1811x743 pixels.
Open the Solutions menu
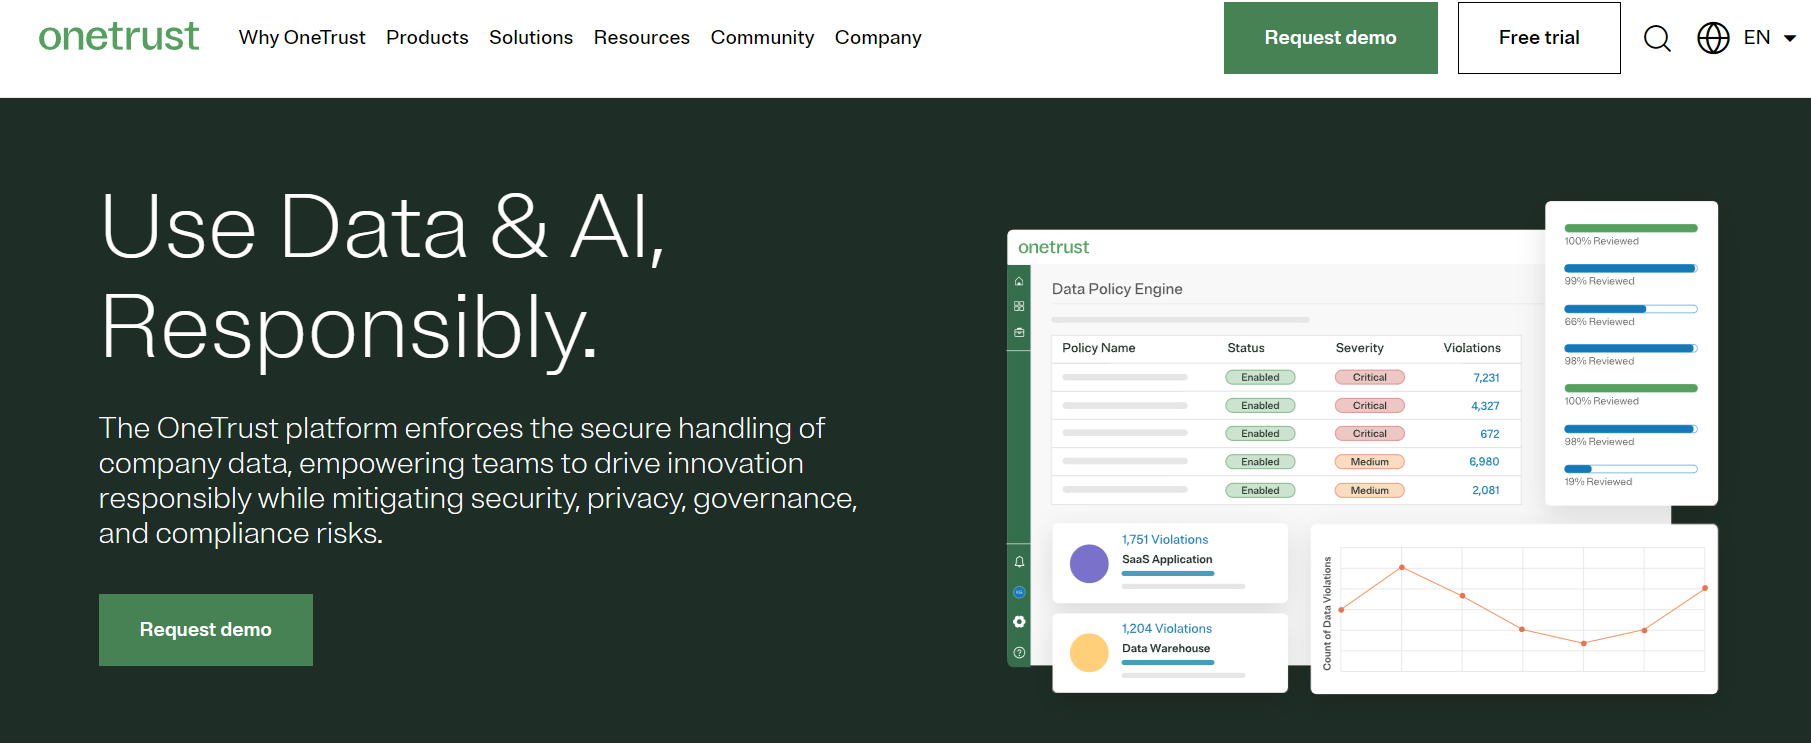(x=531, y=37)
